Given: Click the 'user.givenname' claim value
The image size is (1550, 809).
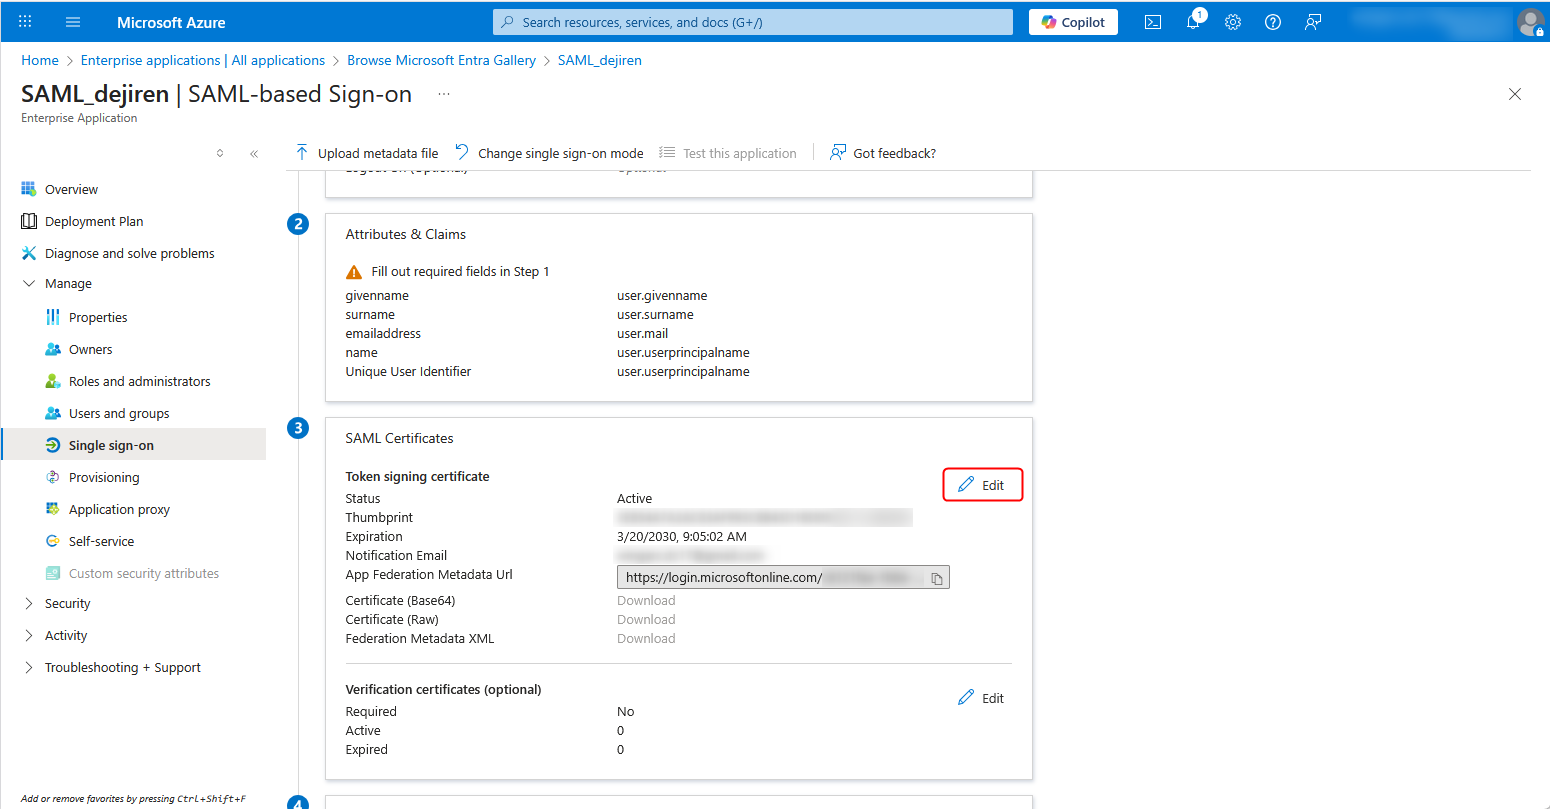Looking at the screenshot, I should point(662,296).
